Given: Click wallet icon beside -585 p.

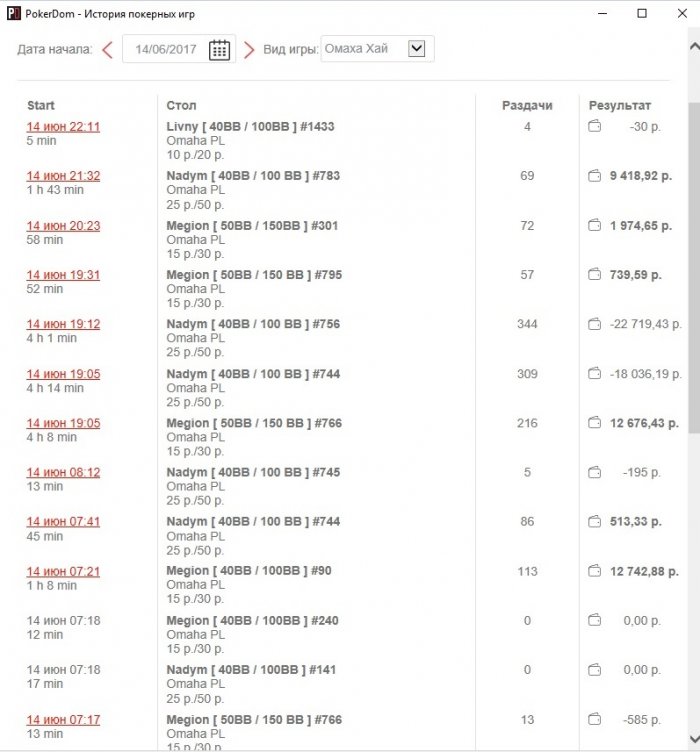Looking at the screenshot, I should (595, 719).
